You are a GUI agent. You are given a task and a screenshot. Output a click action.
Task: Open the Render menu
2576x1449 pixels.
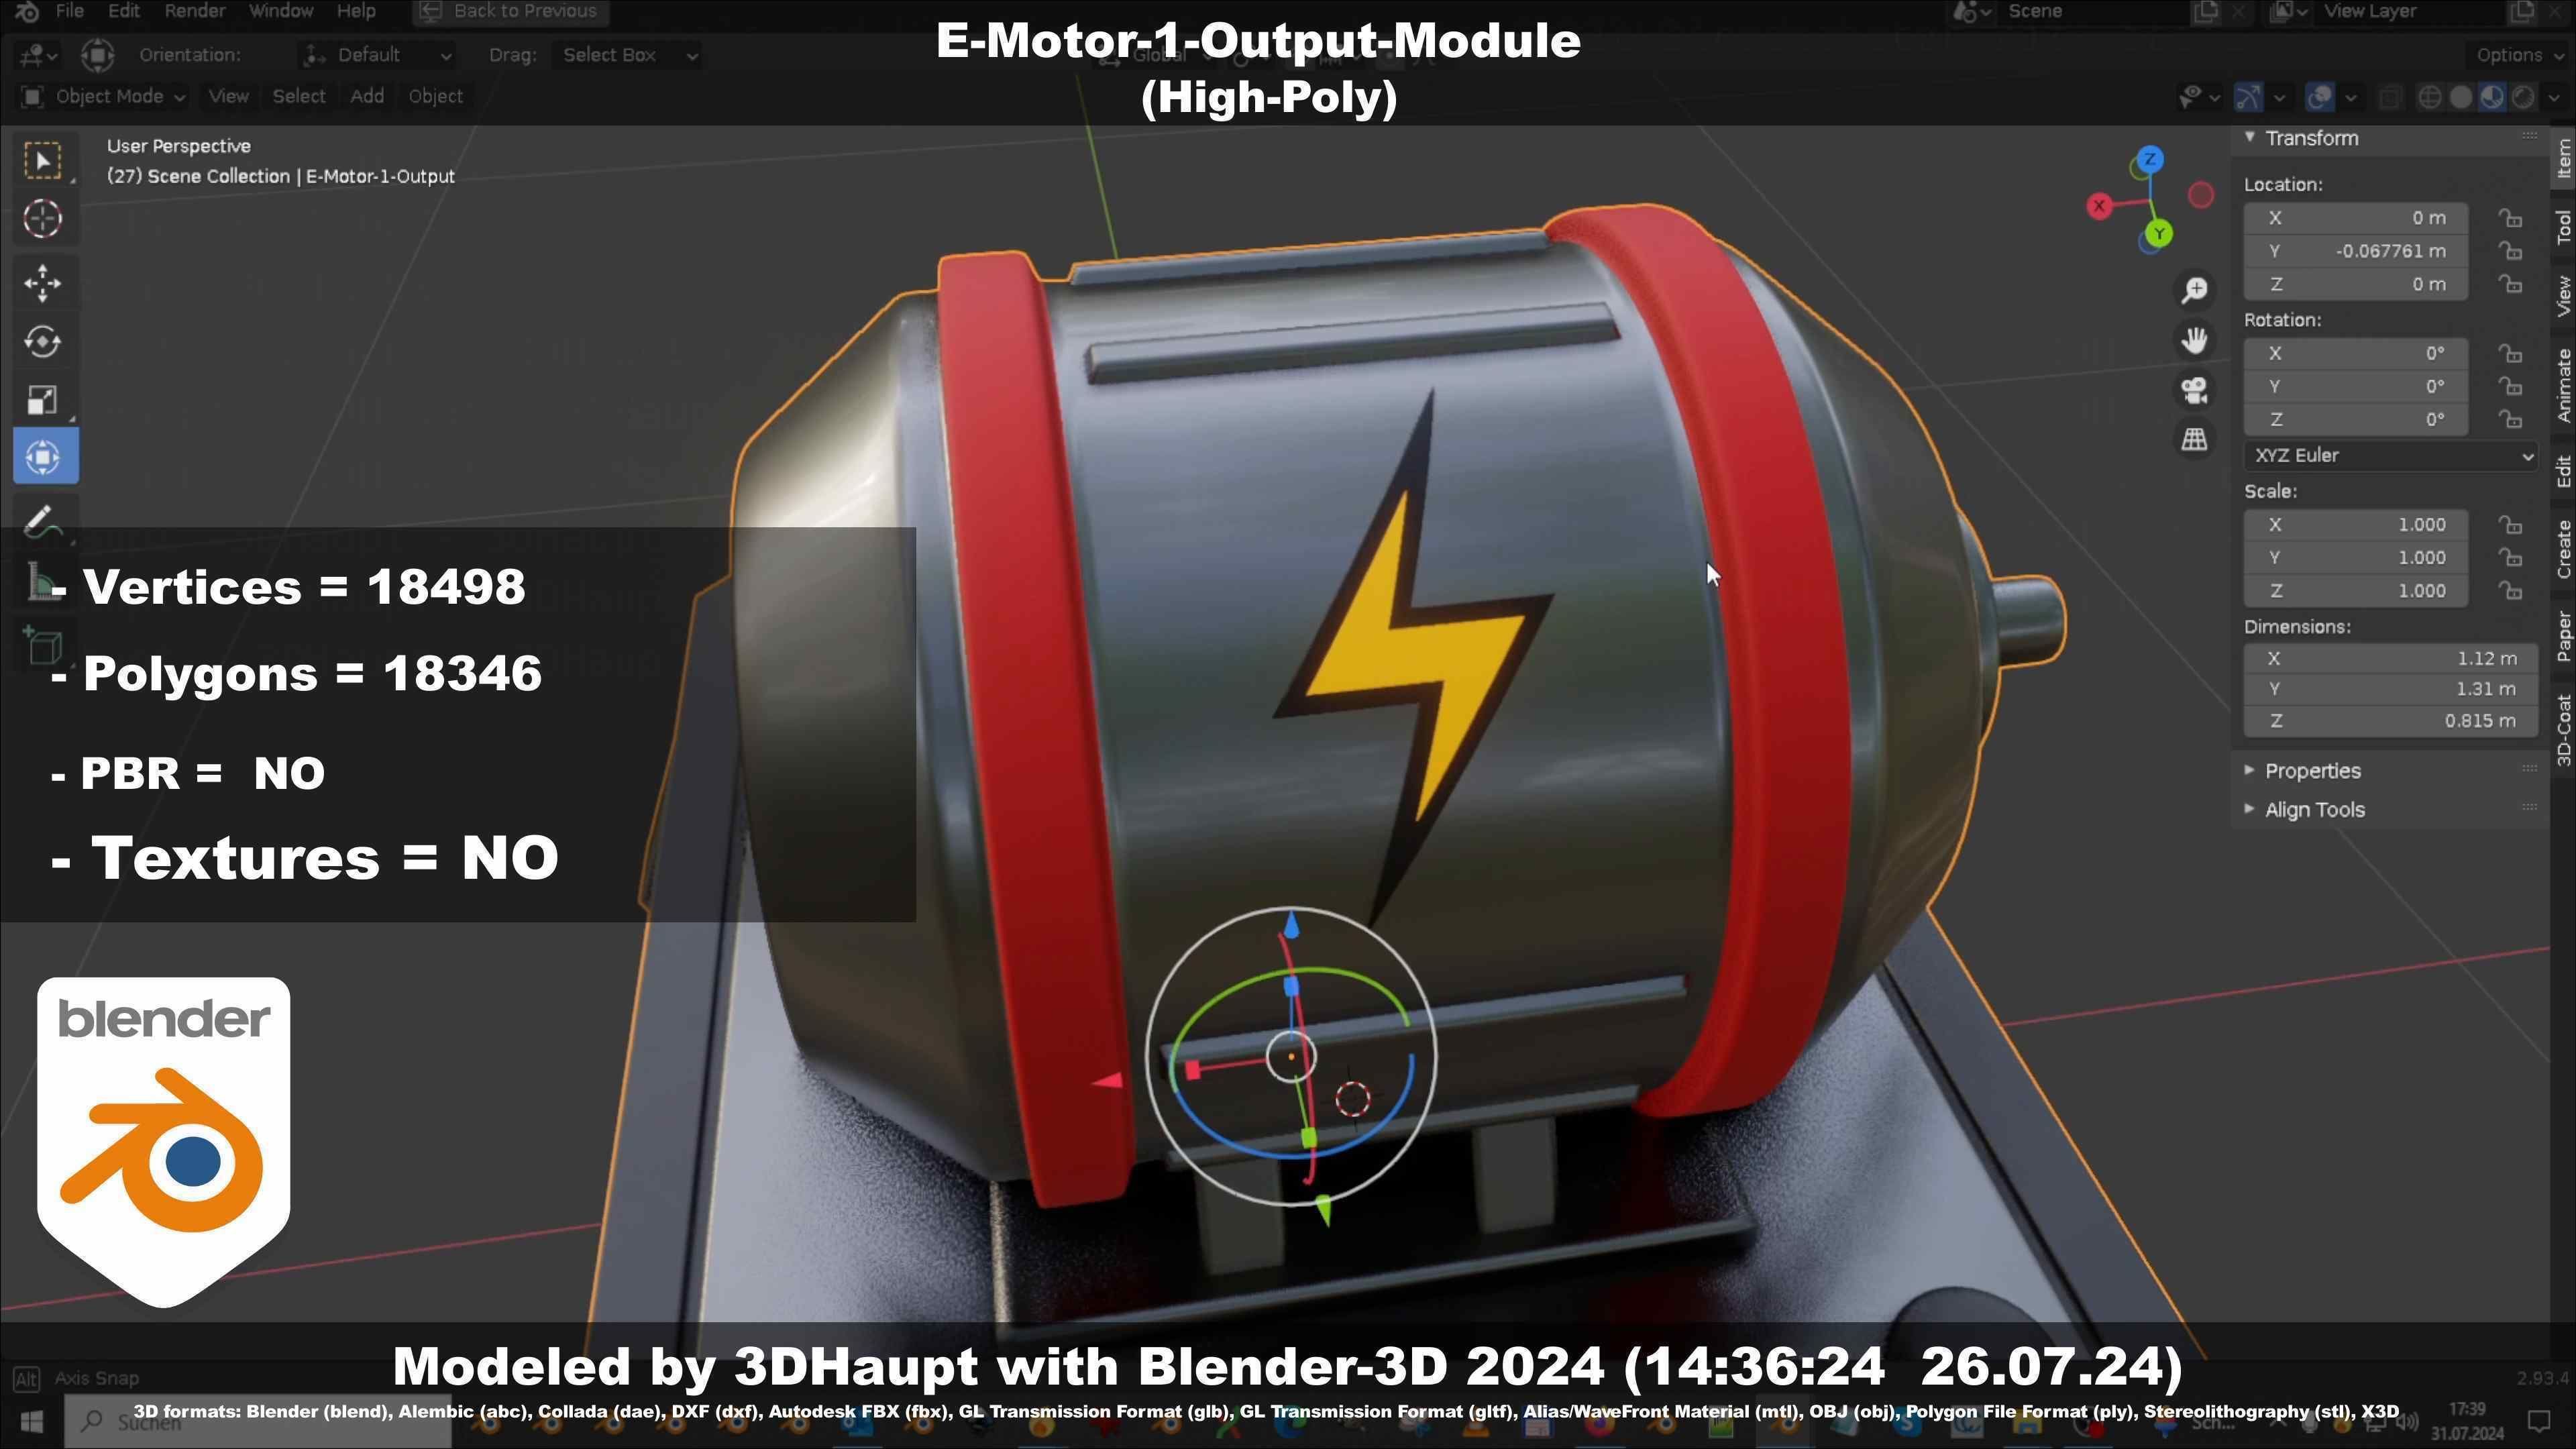[194, 11]
